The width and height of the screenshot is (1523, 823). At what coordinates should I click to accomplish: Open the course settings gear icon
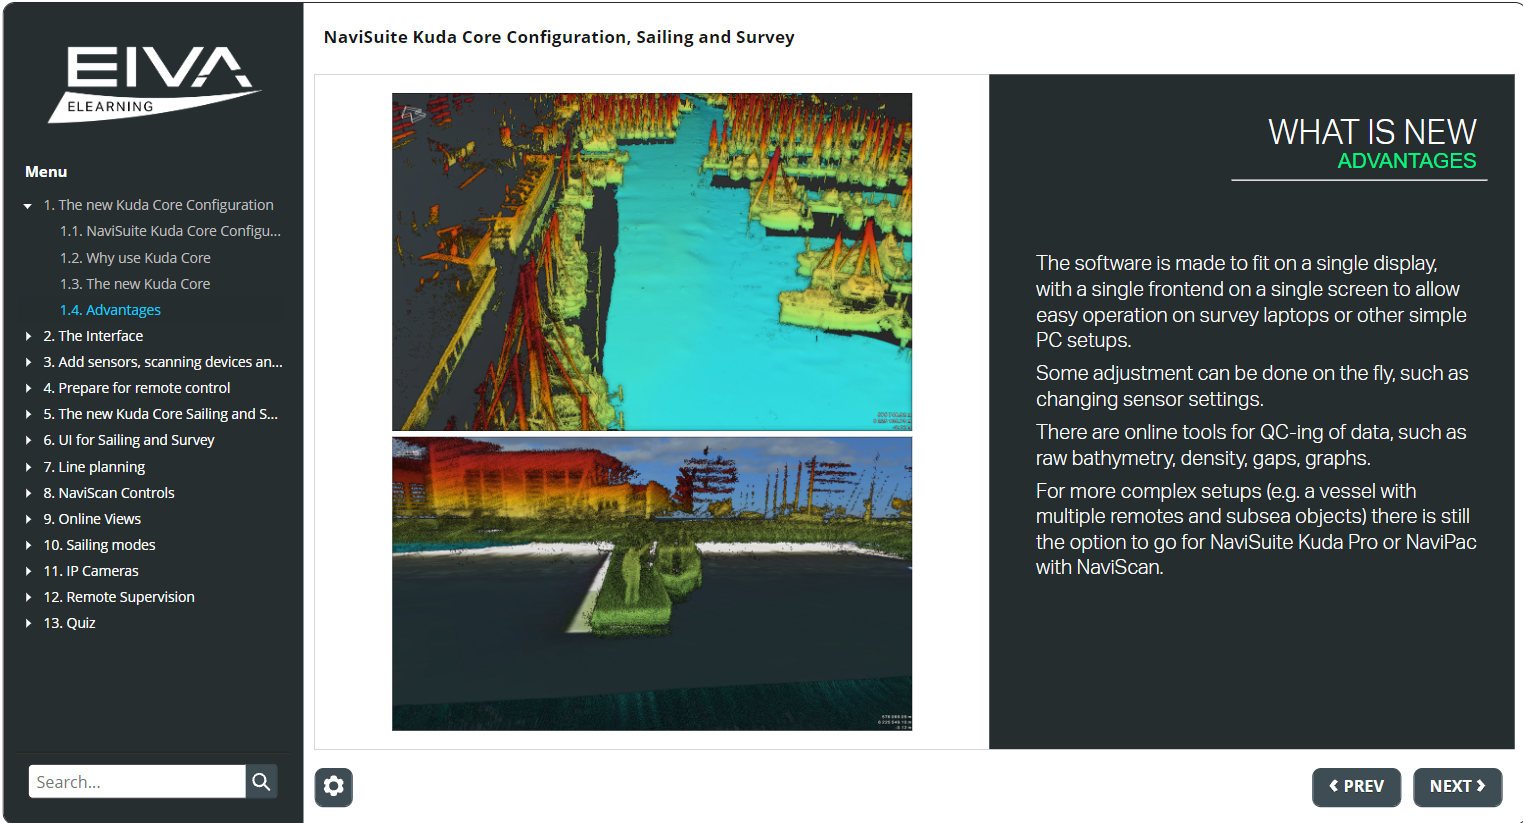click(333, 787)
